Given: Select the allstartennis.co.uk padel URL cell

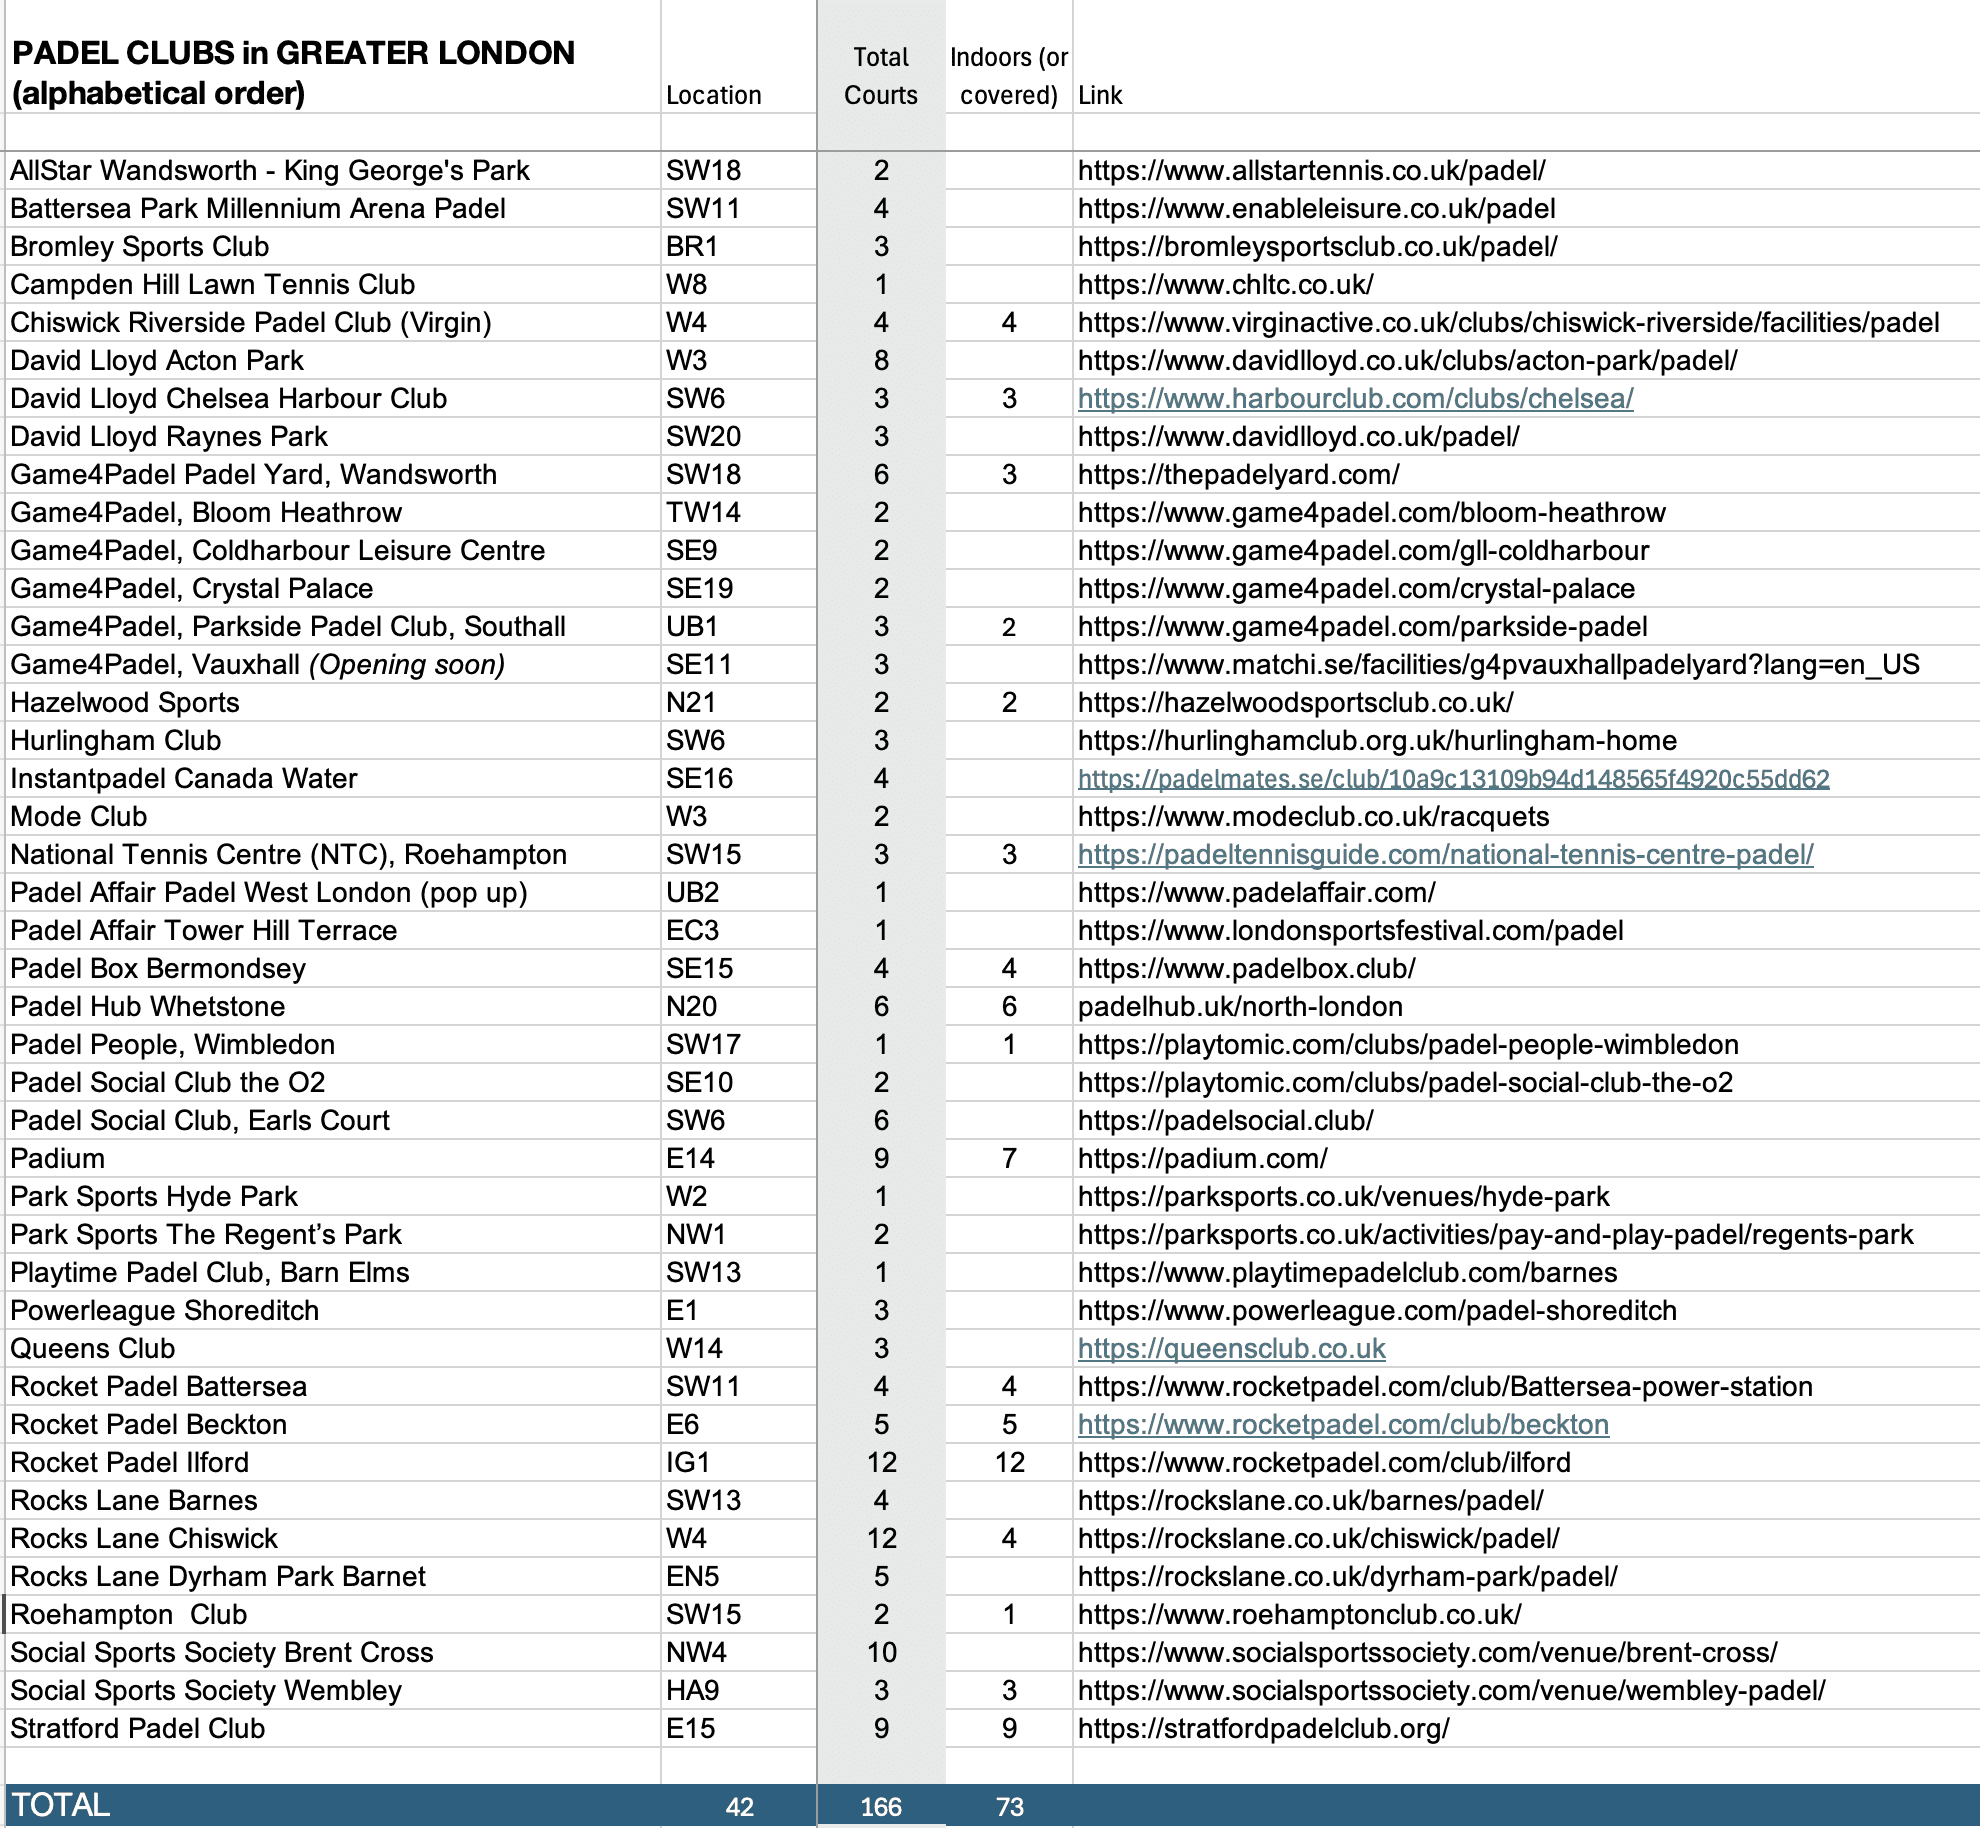Looking at the screenshot, I should [x=1311, y=171].
